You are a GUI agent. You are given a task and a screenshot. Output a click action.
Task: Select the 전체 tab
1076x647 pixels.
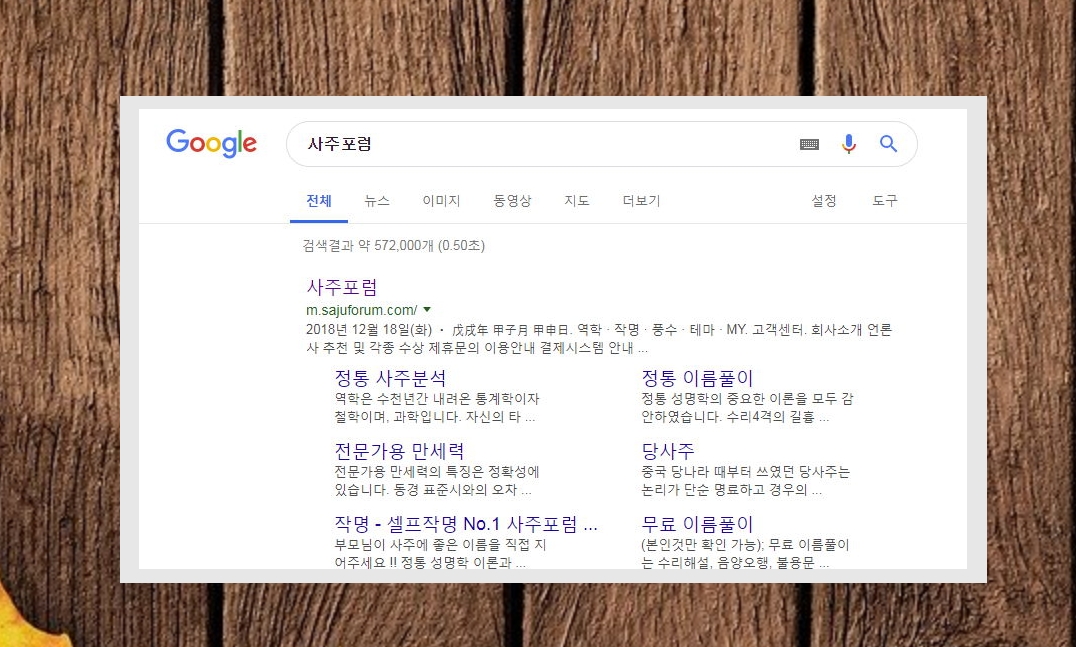coord(318,201)
